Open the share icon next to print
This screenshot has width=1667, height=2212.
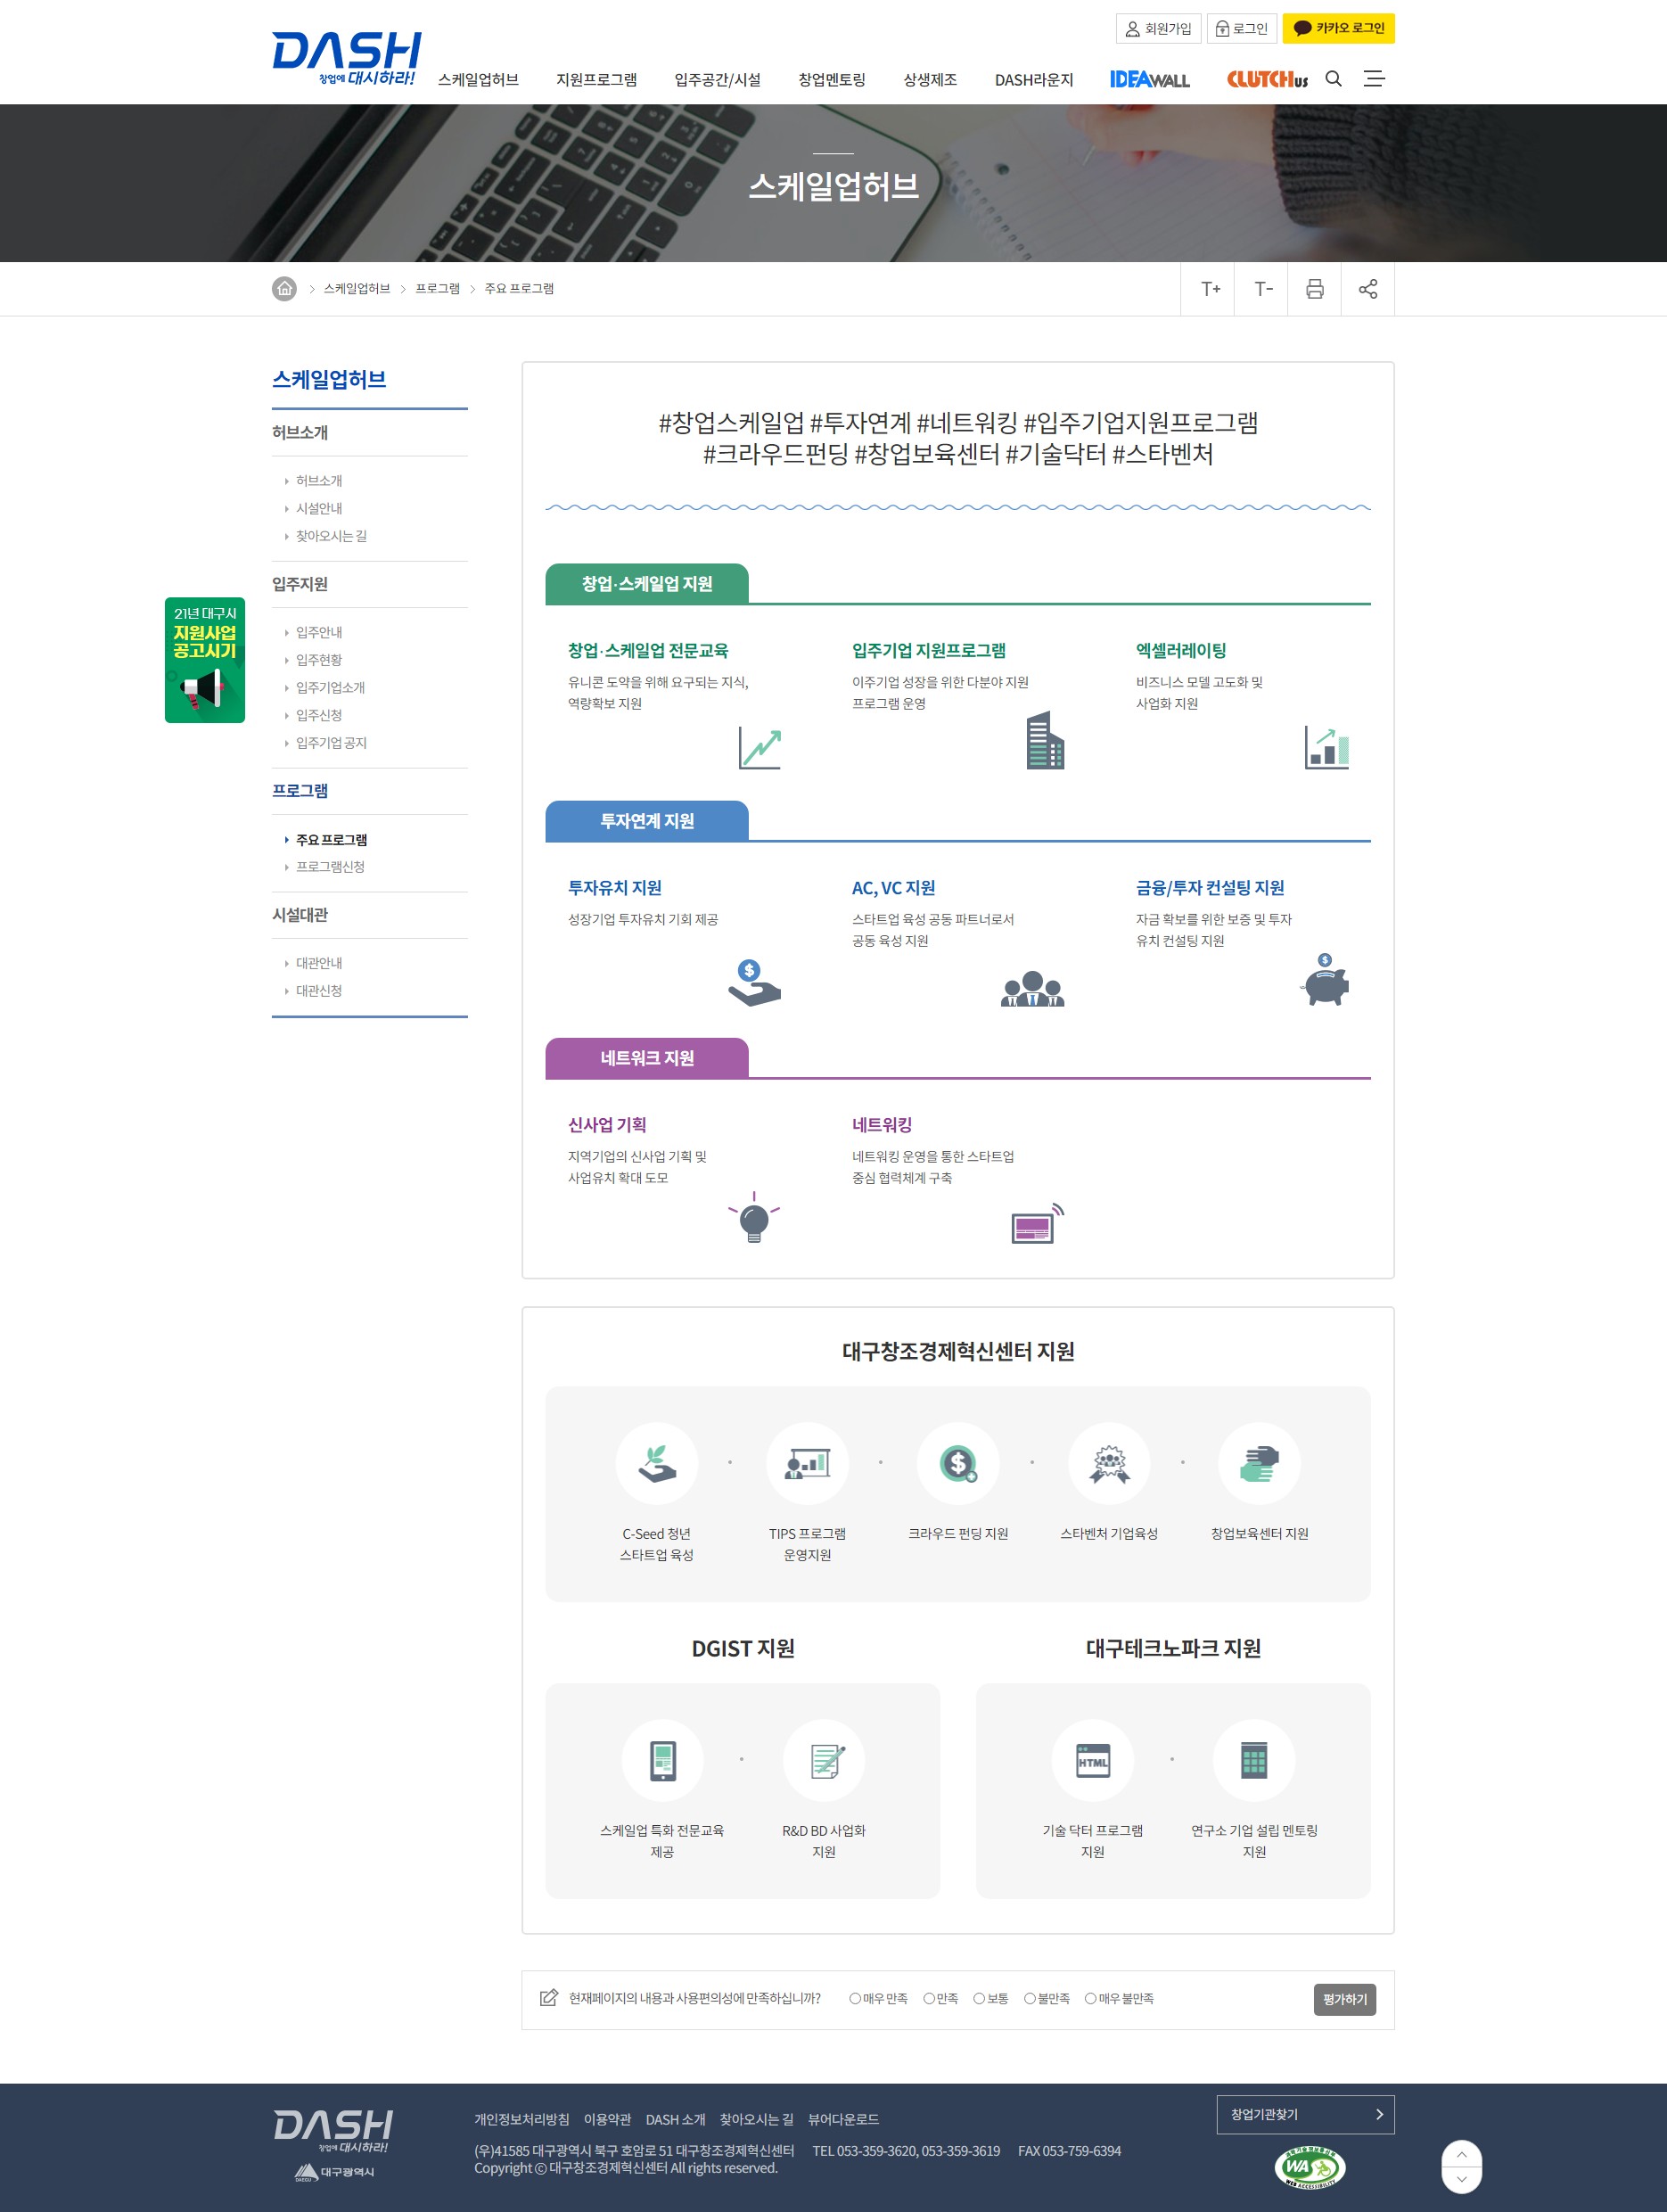1367,289
